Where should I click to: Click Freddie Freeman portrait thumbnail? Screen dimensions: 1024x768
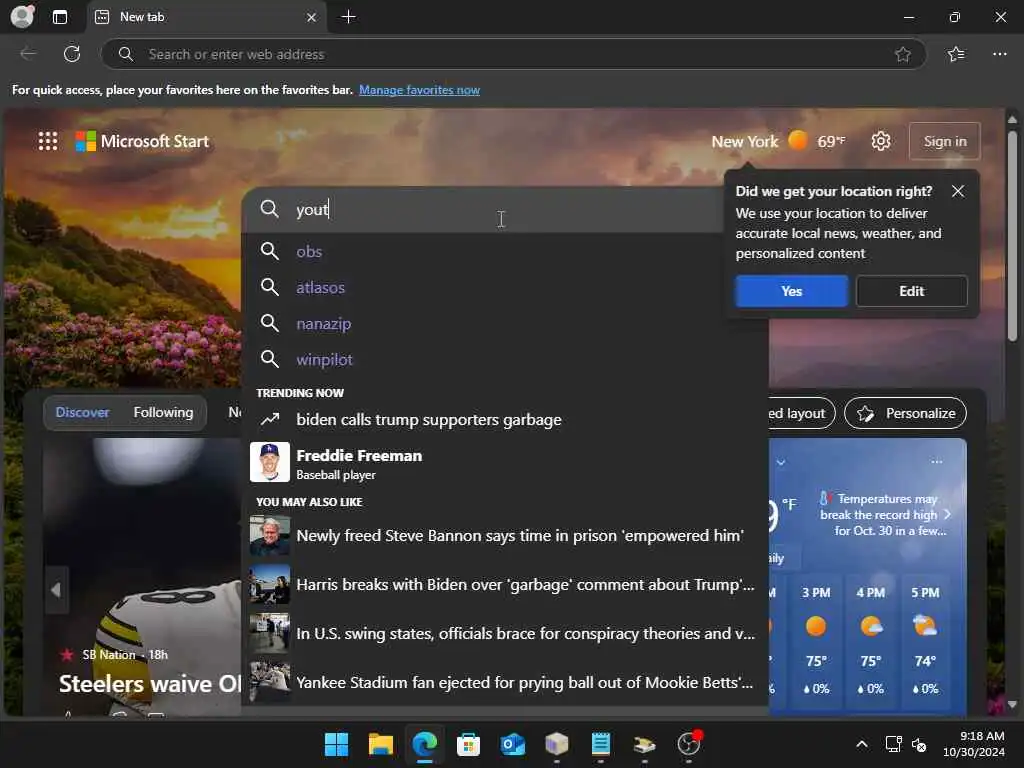click(x=270, y=462)
